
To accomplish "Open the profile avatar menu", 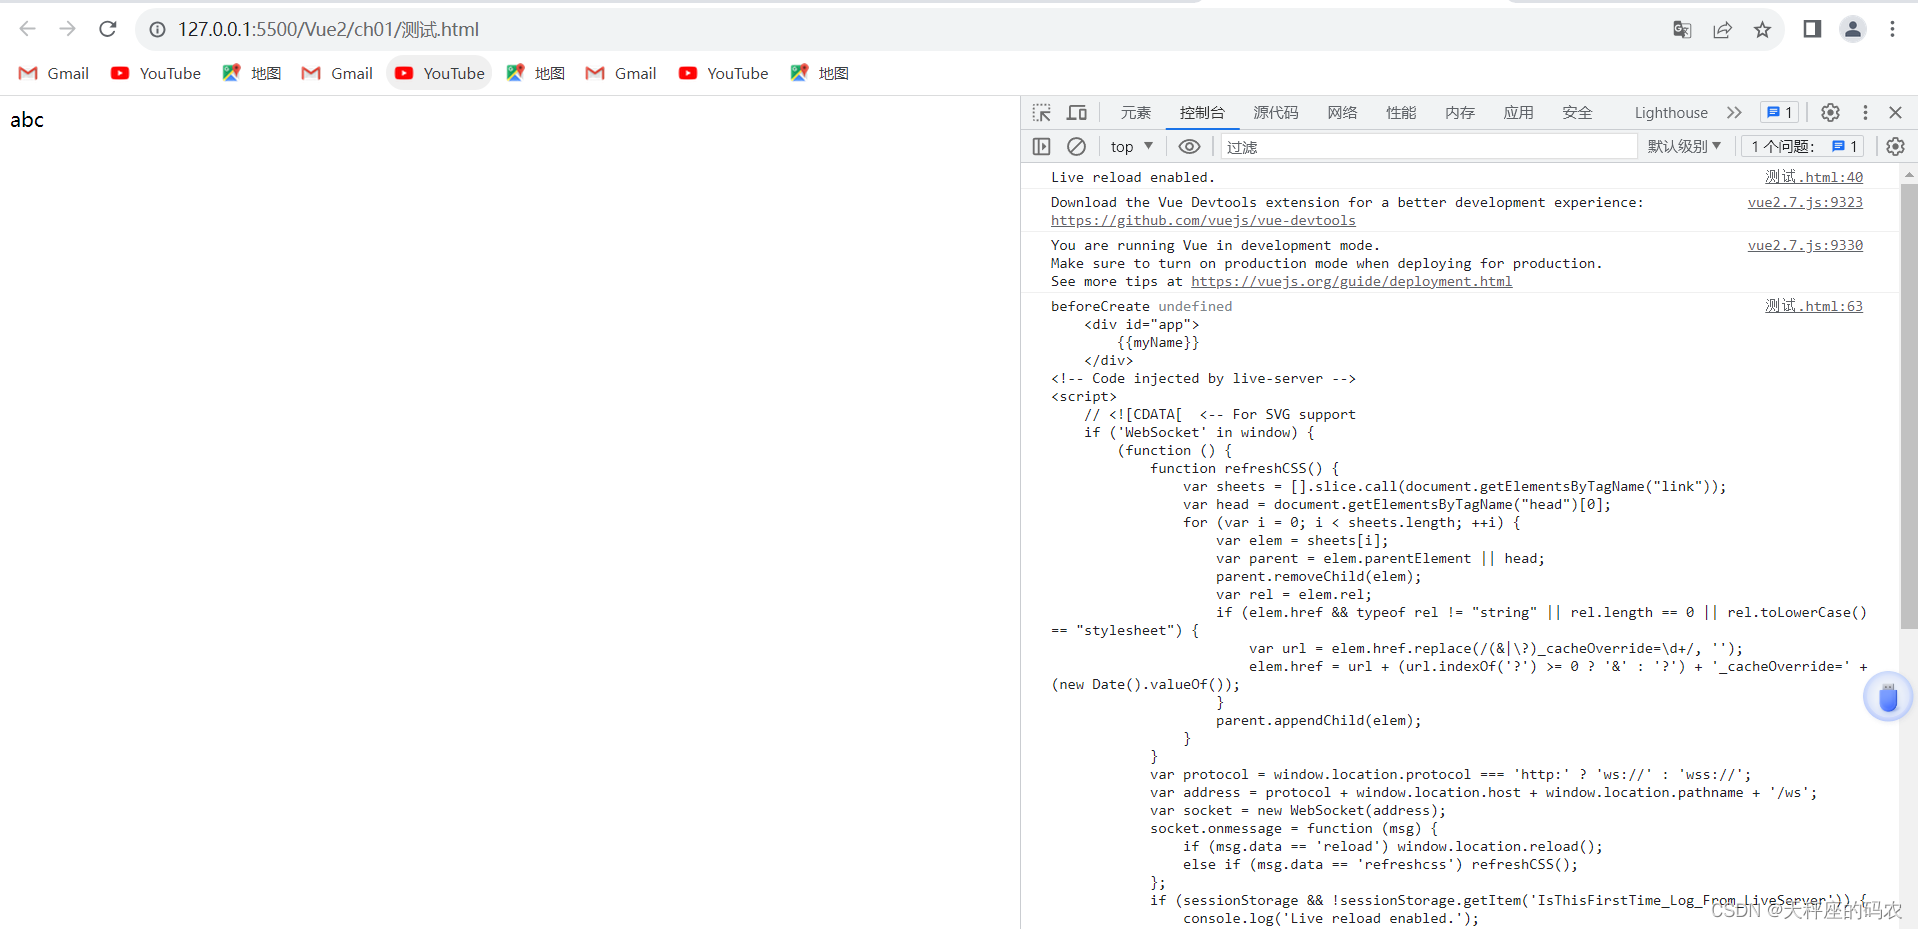I will pyautogui.click(x=1852, y=29).
